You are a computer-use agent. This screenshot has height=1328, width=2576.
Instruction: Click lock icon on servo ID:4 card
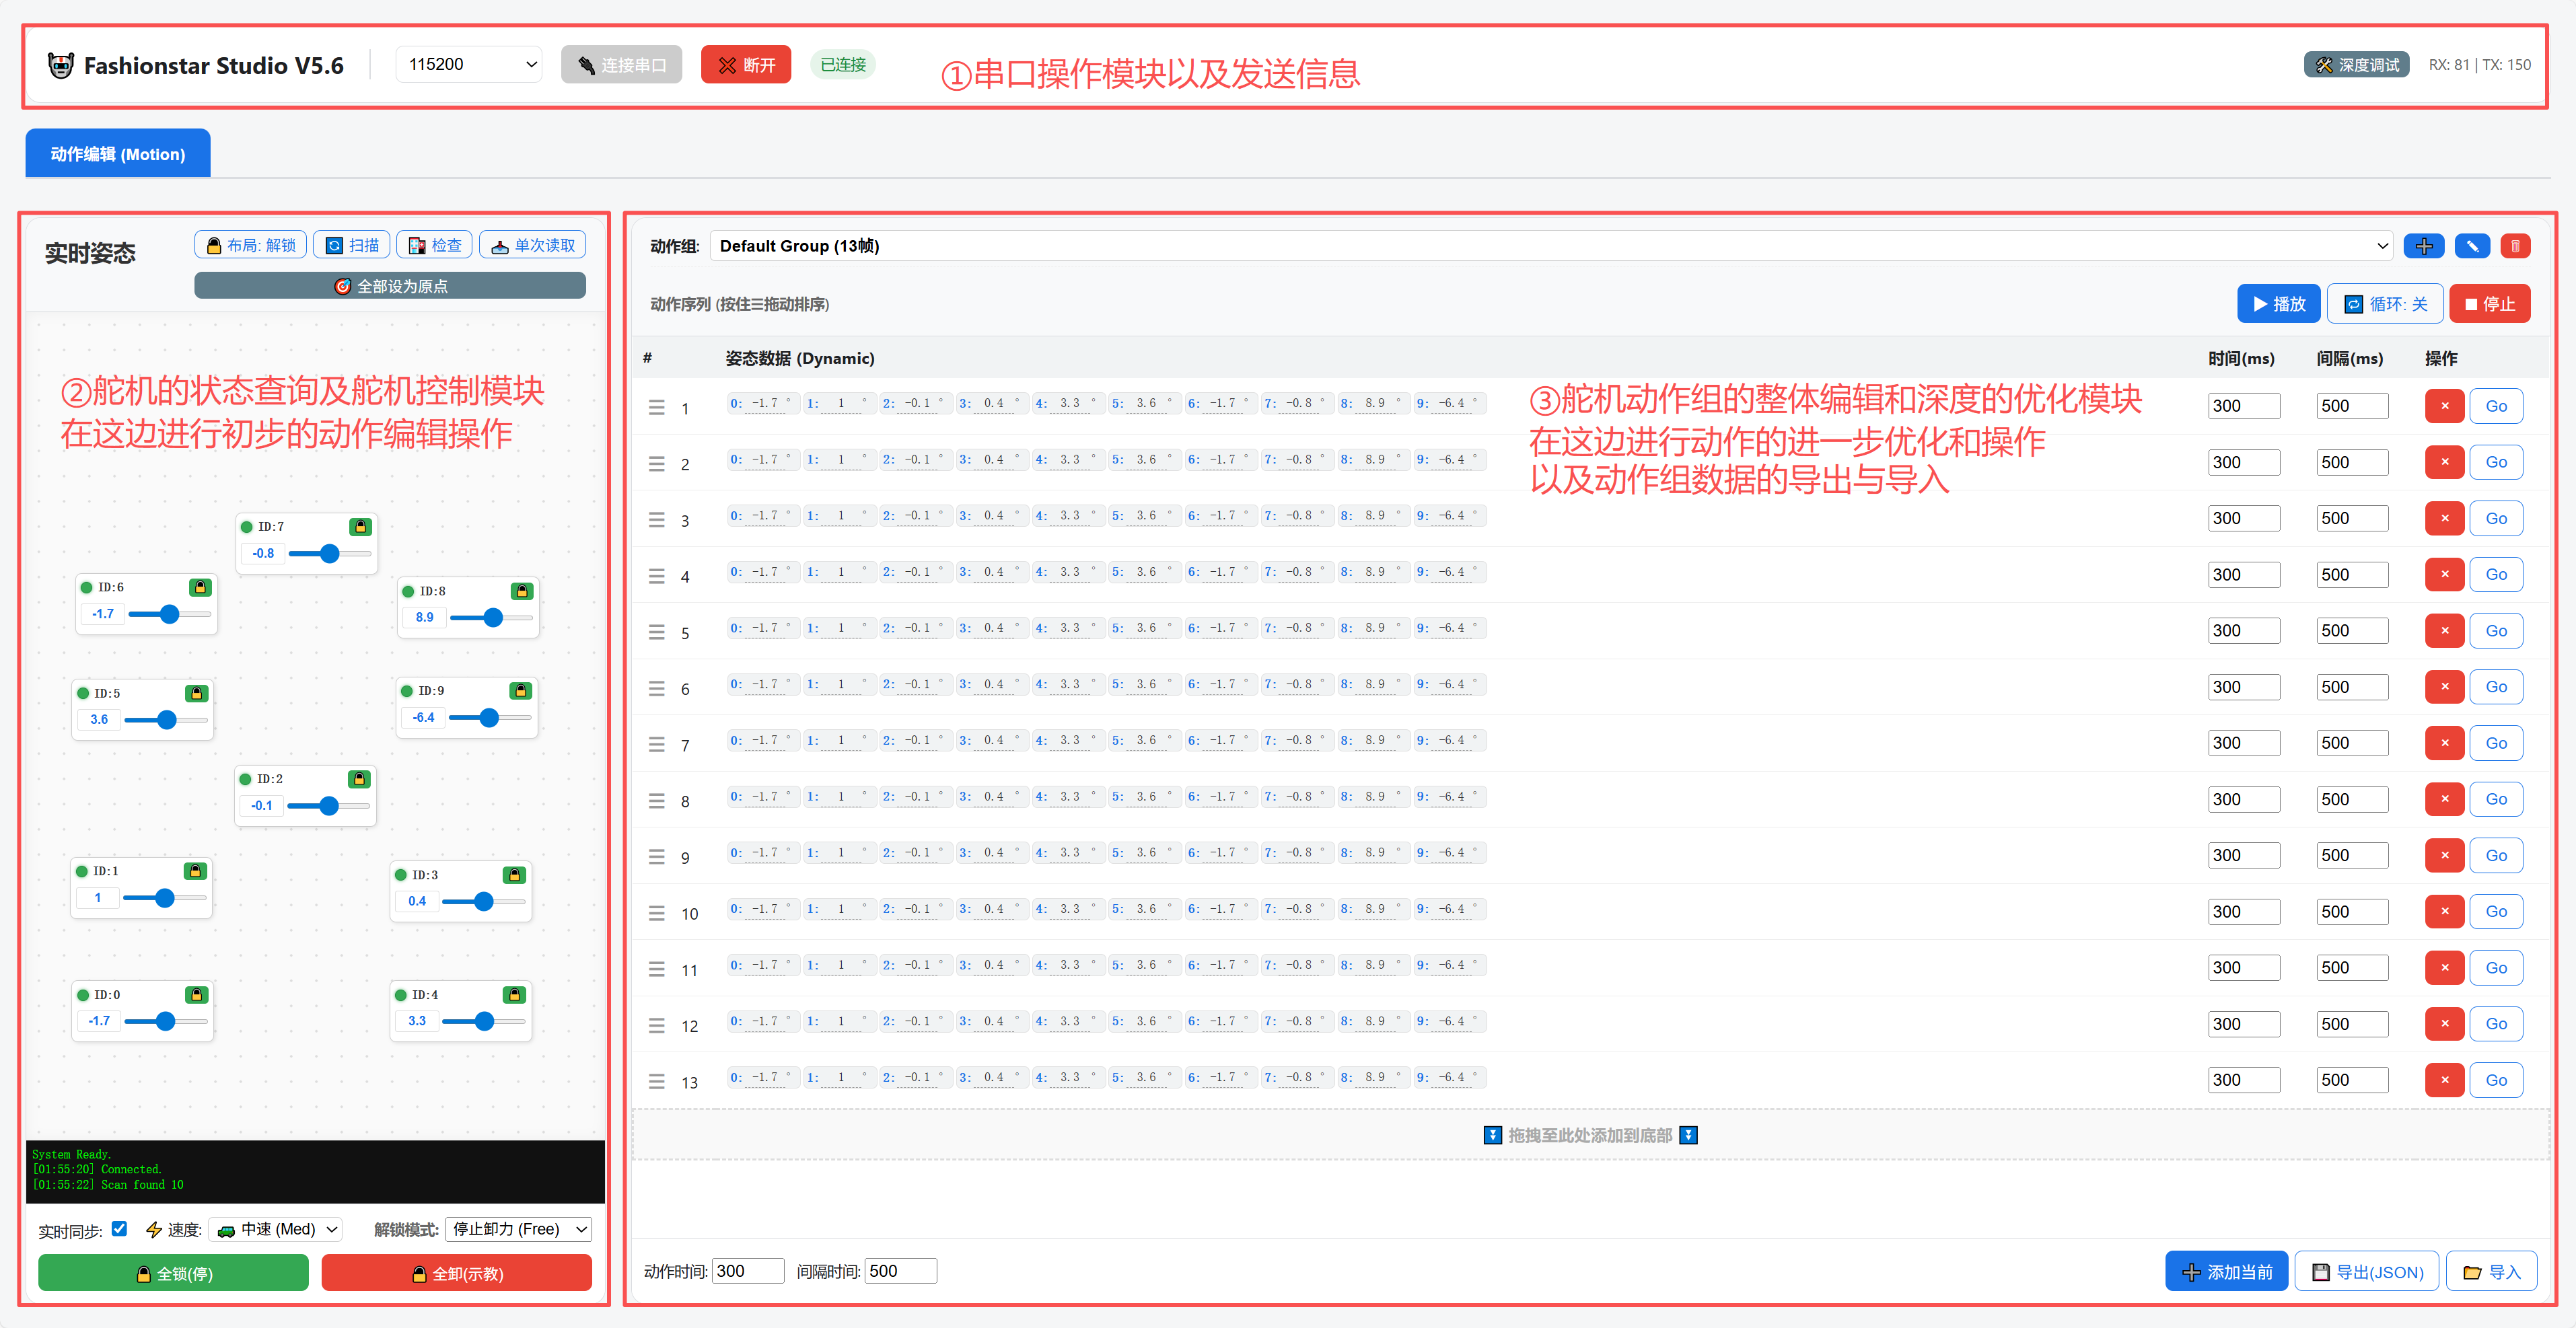tap(514, 994)
